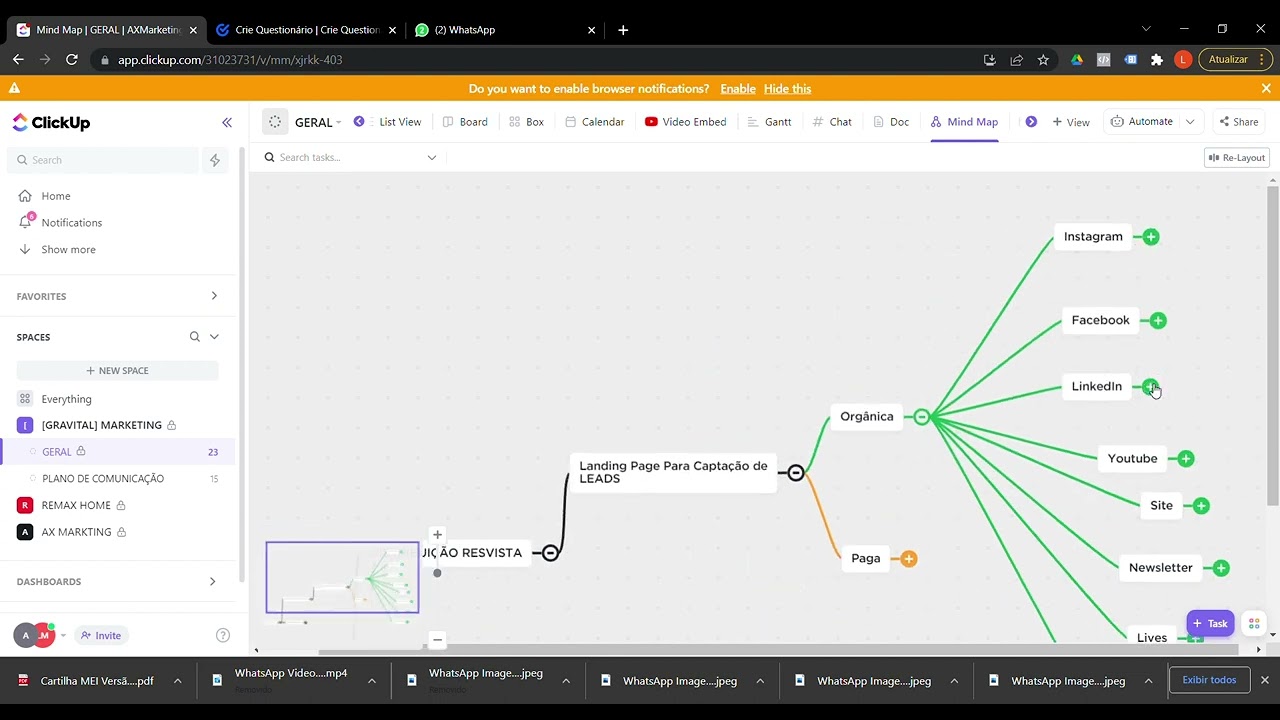Click the New Space button

point(118,371)
